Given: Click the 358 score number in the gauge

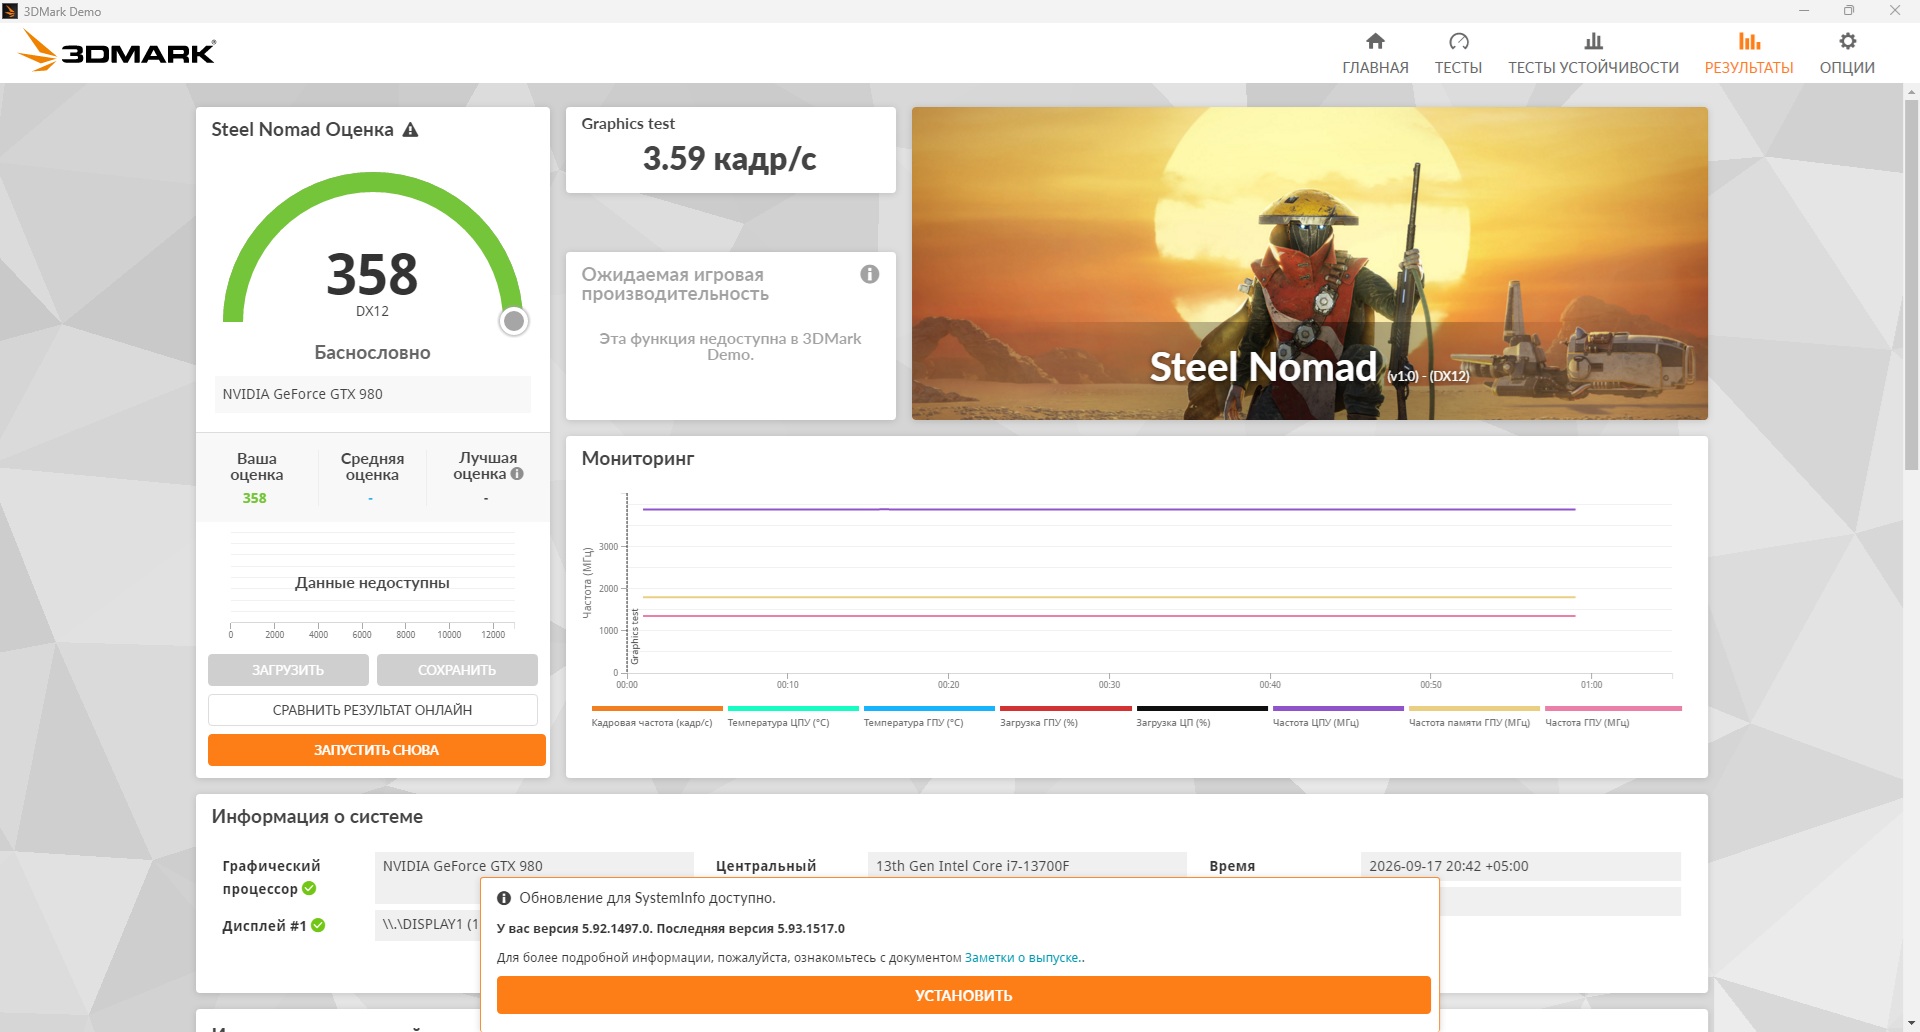Looking at the screenshot, I should [x=372, y=274].
